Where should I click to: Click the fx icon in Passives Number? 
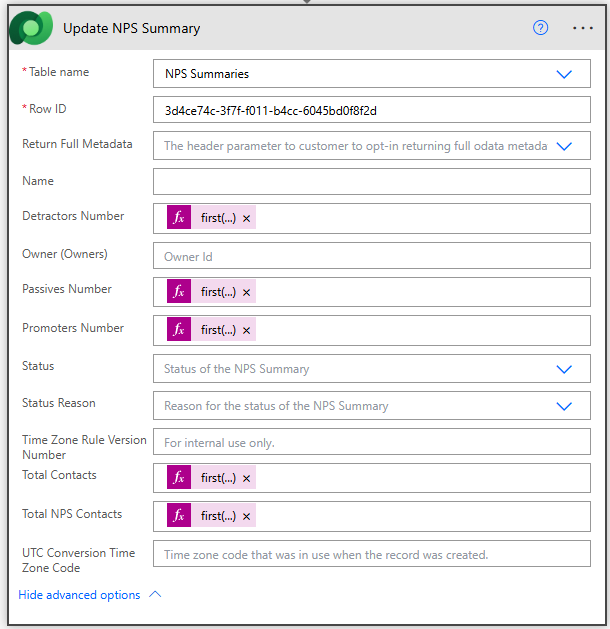[179, 292]
